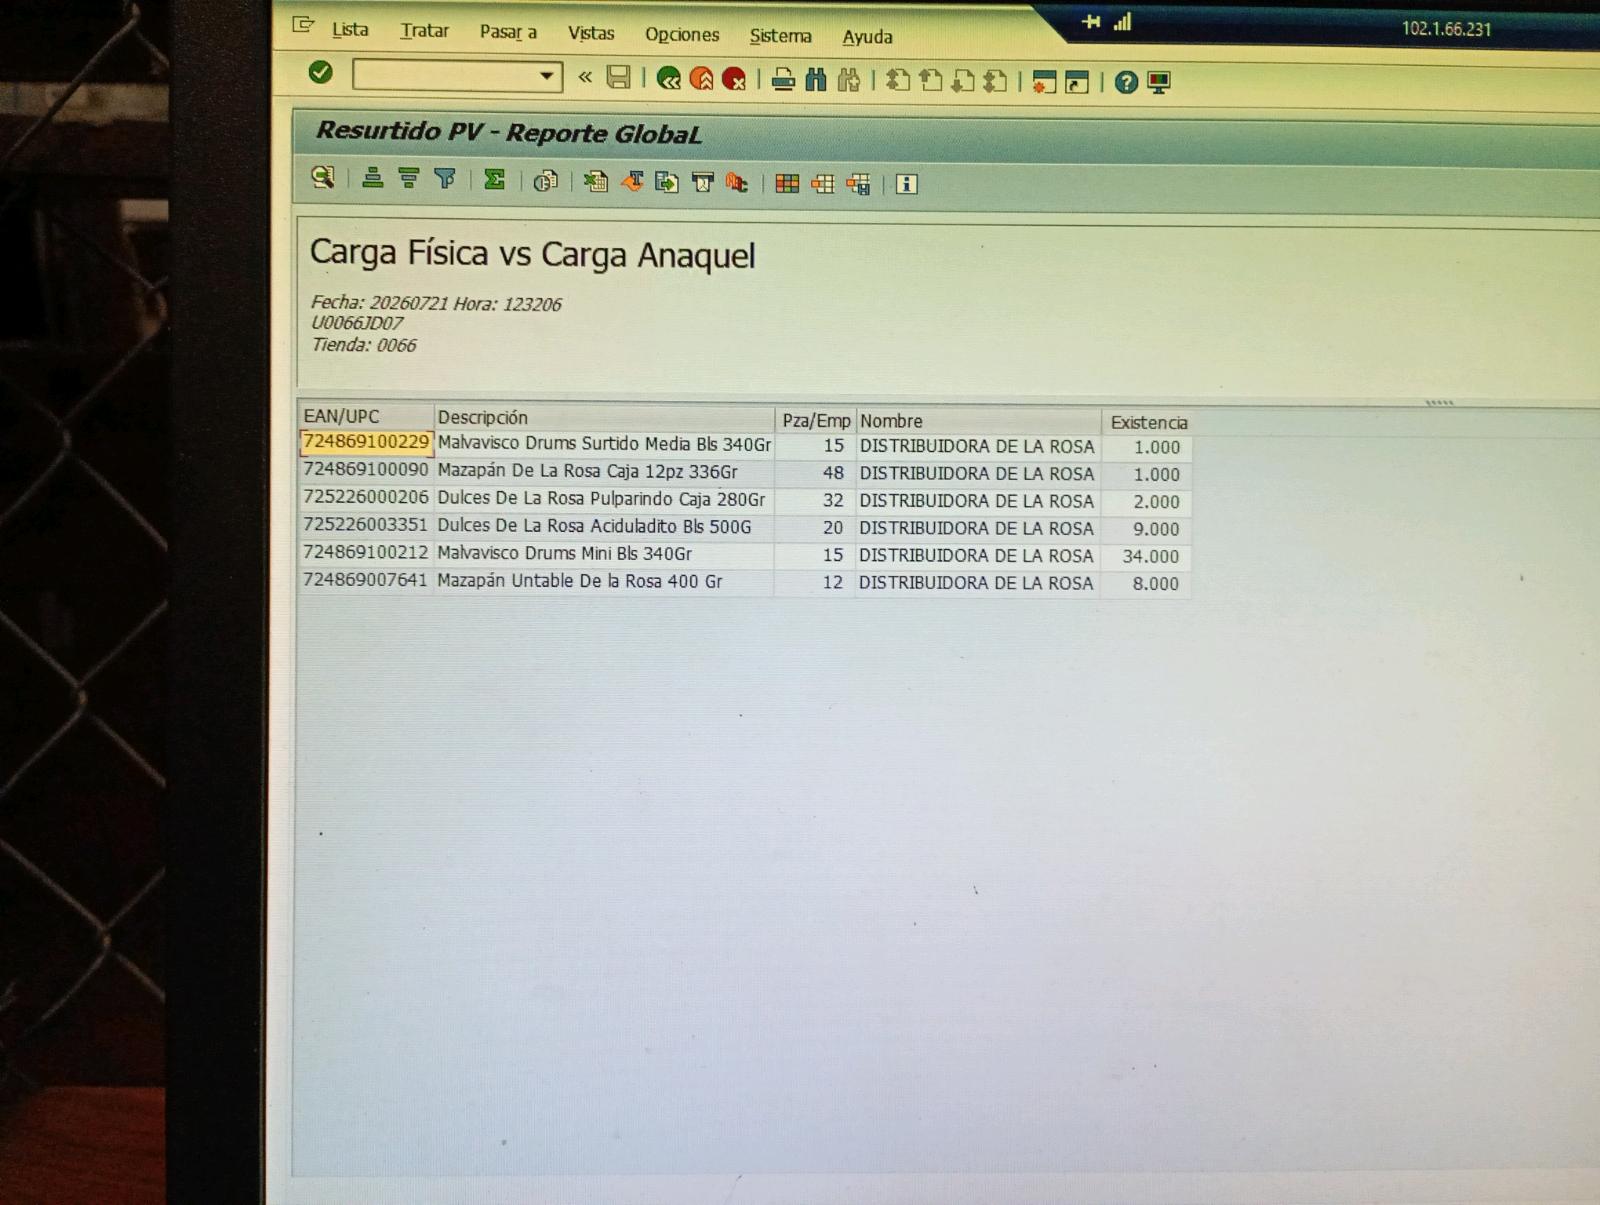The height and width of the screenshot is (1205, 1600).
Task: Go to previous page icon
Action: click(x=931, y=80)
